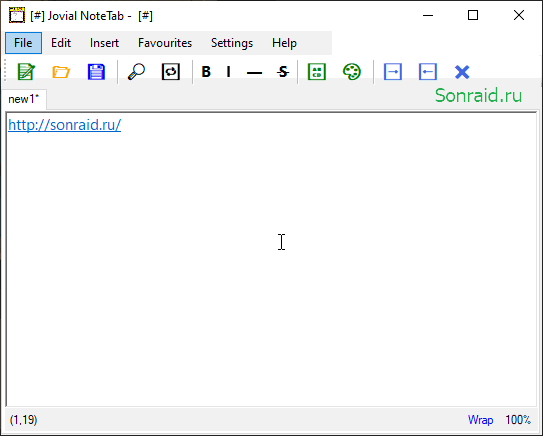Follow the http://sonraid.ru/ hyperlink
The height and width of the screenshot is (436, 543).
64,125
